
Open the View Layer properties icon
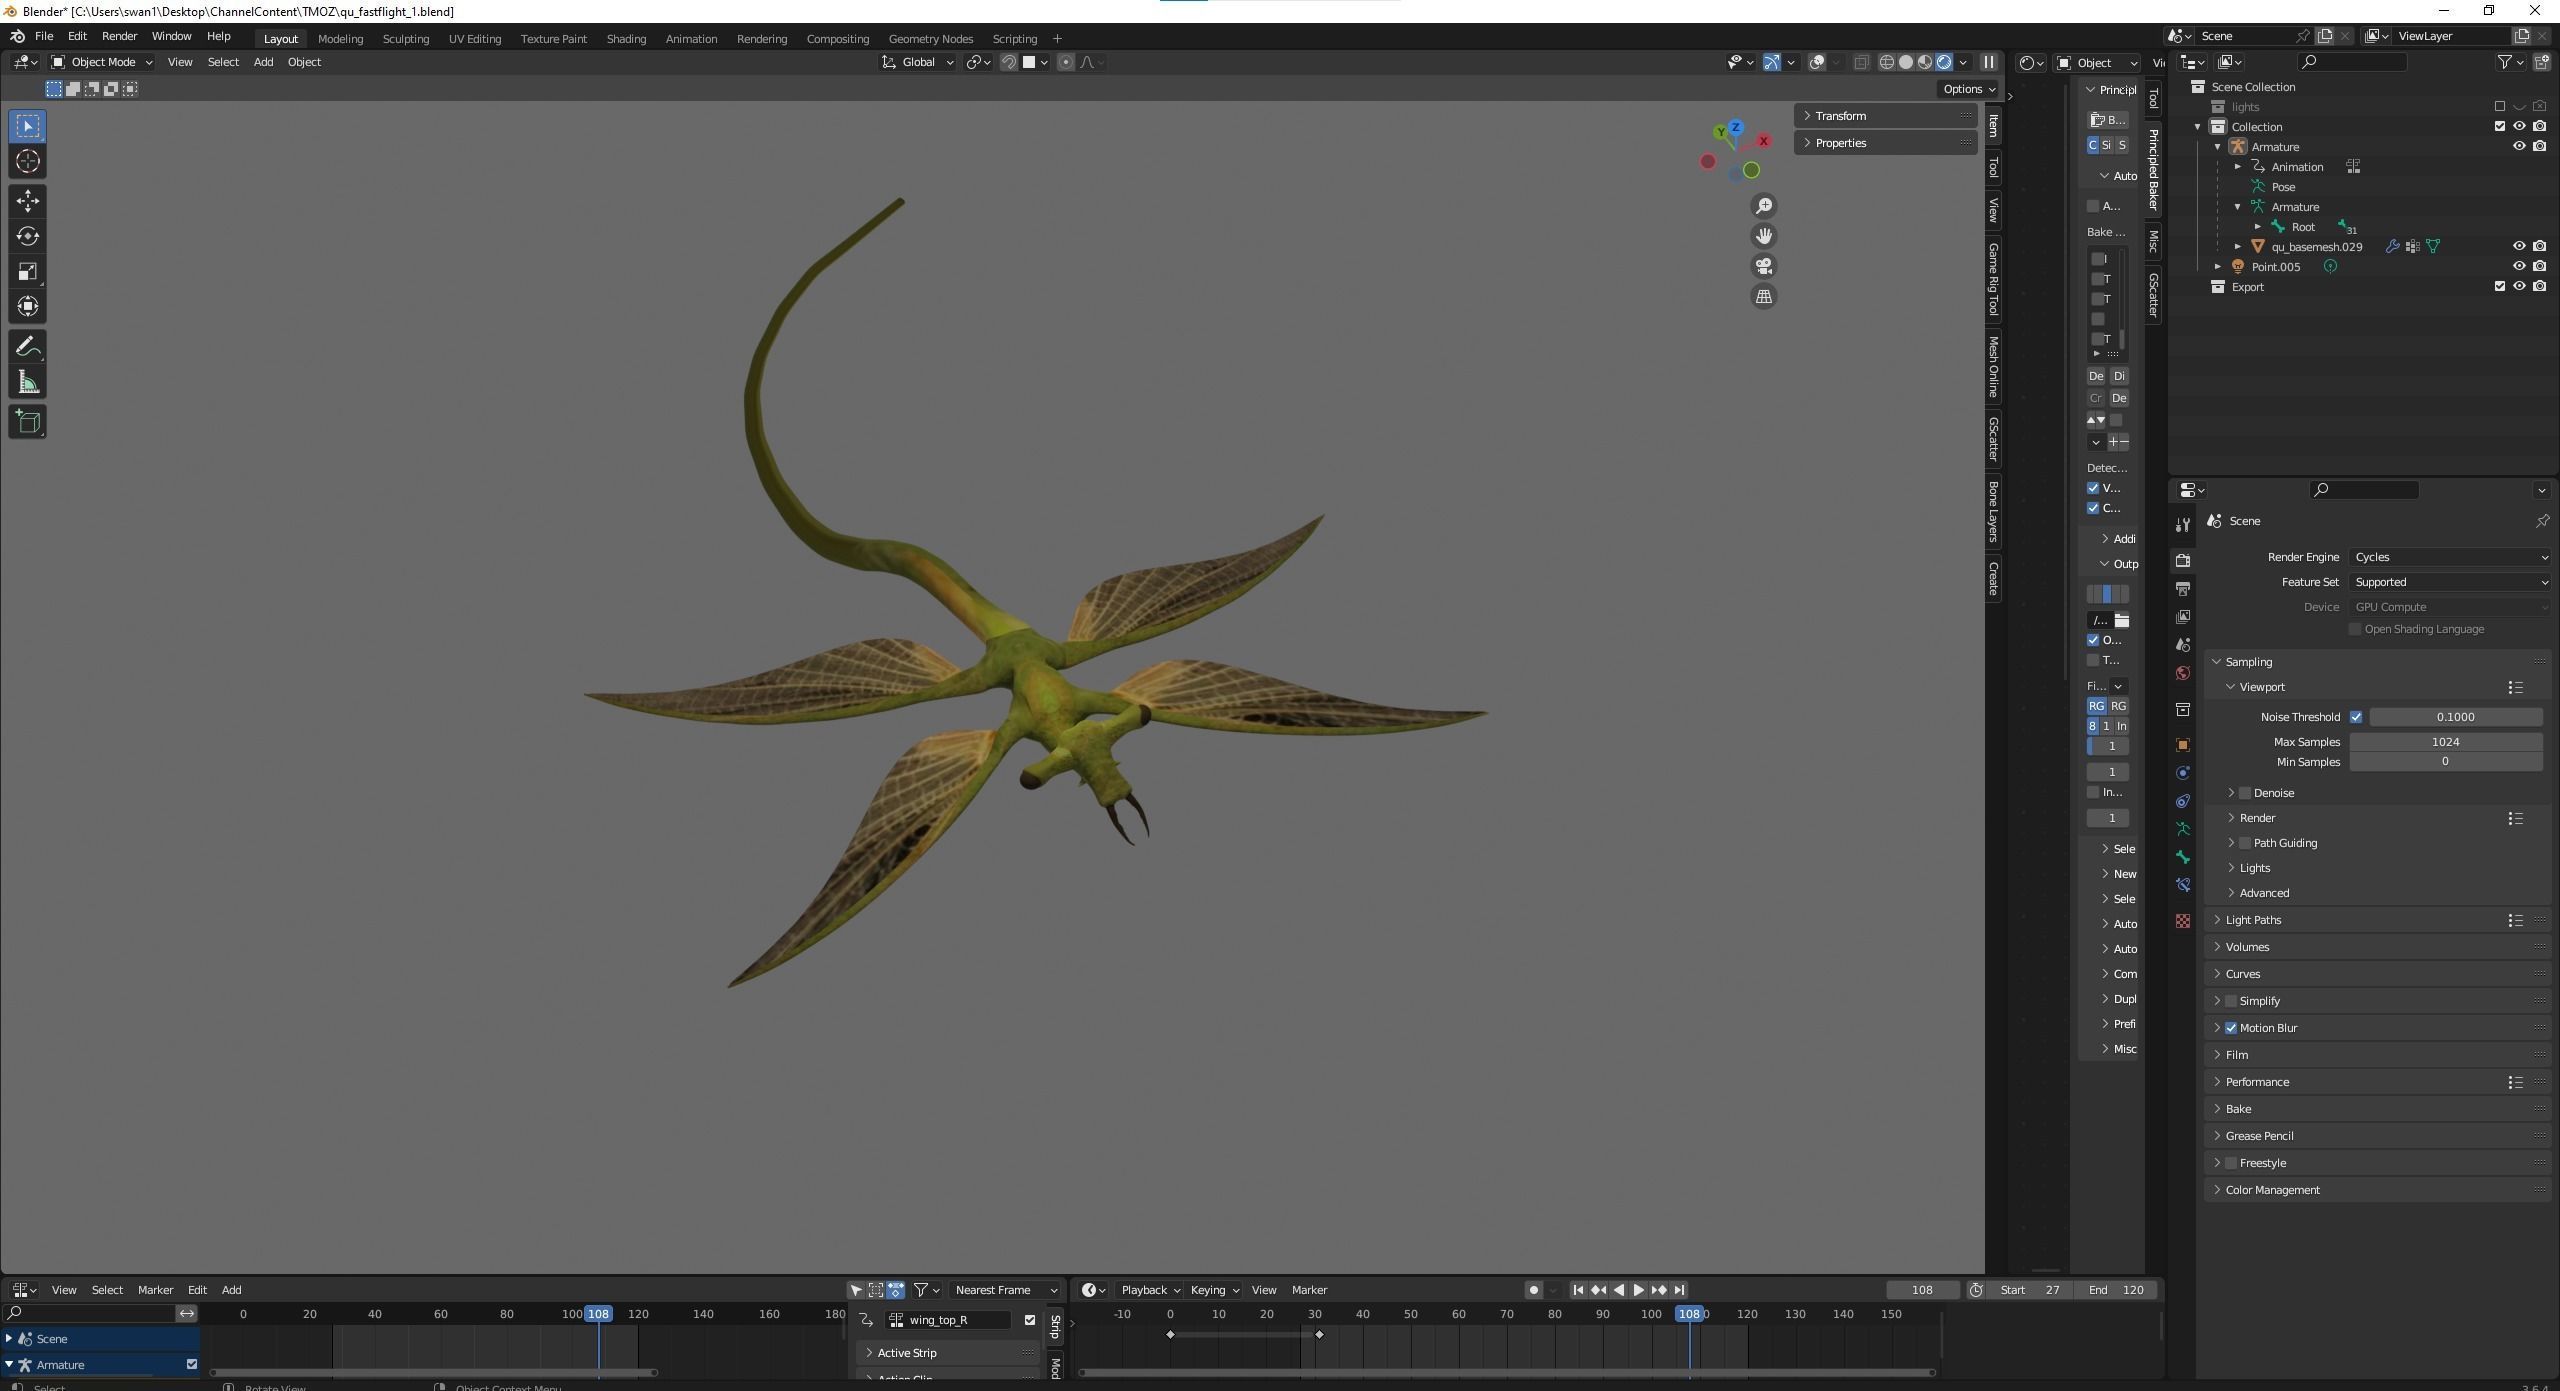2183,617
